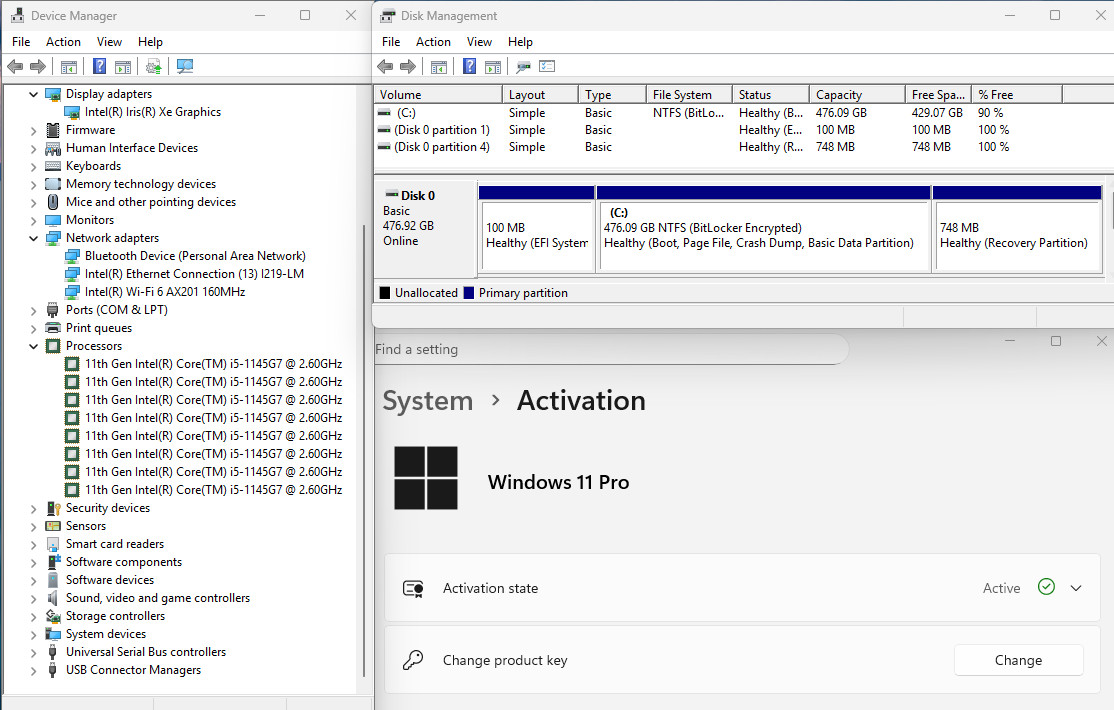The height and width of the screenshot is (710, 1114).
Task: Click Change button for product key
Action: coord(1018,660)
